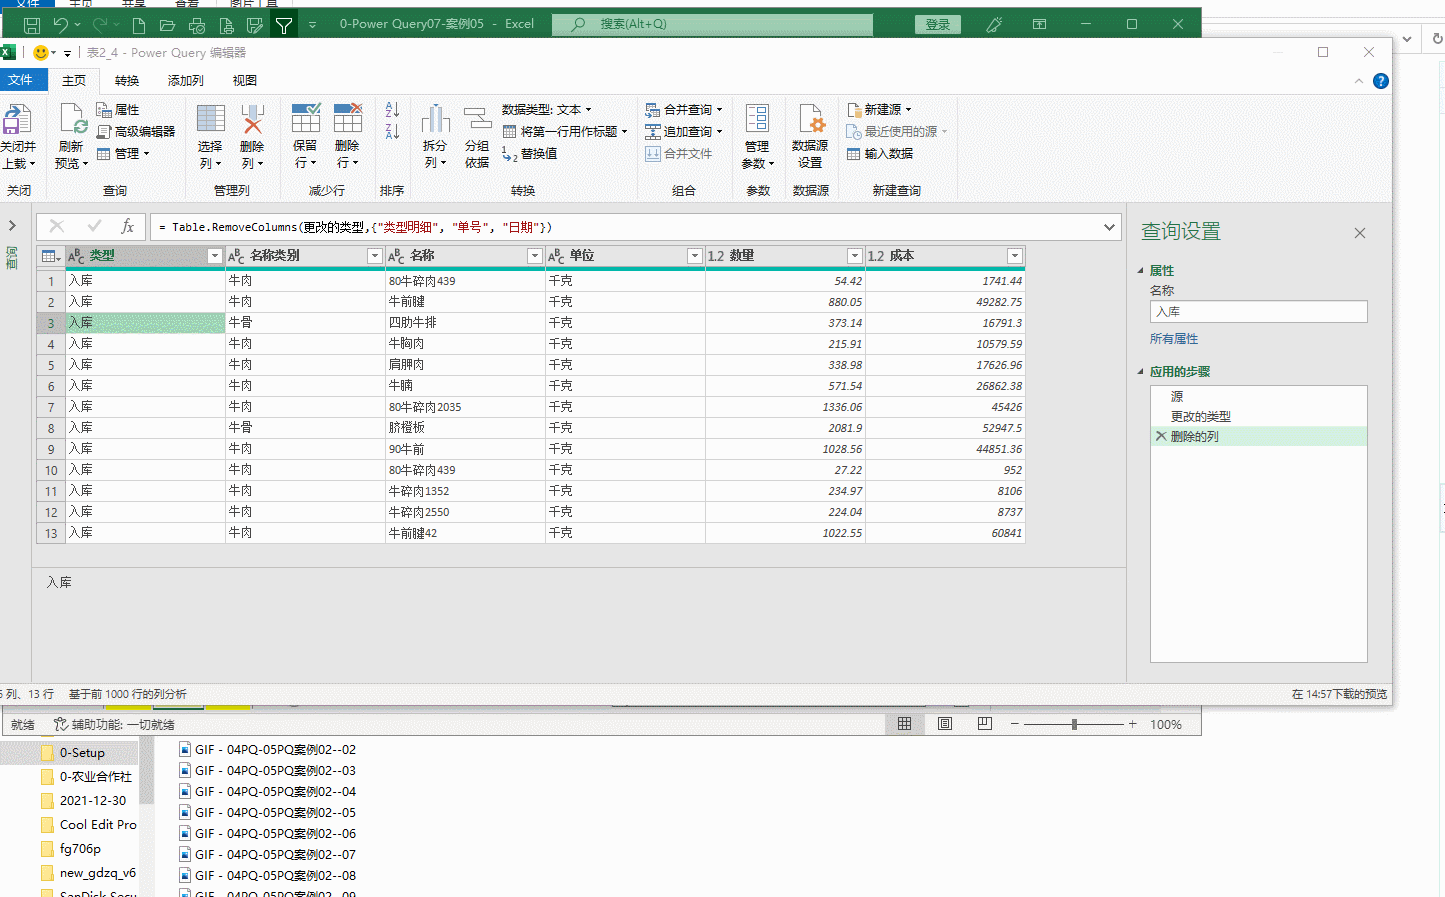Click Choose Columns (选择列) icon
This screenshot has width=1445, height=897.
tap(210, 118)
